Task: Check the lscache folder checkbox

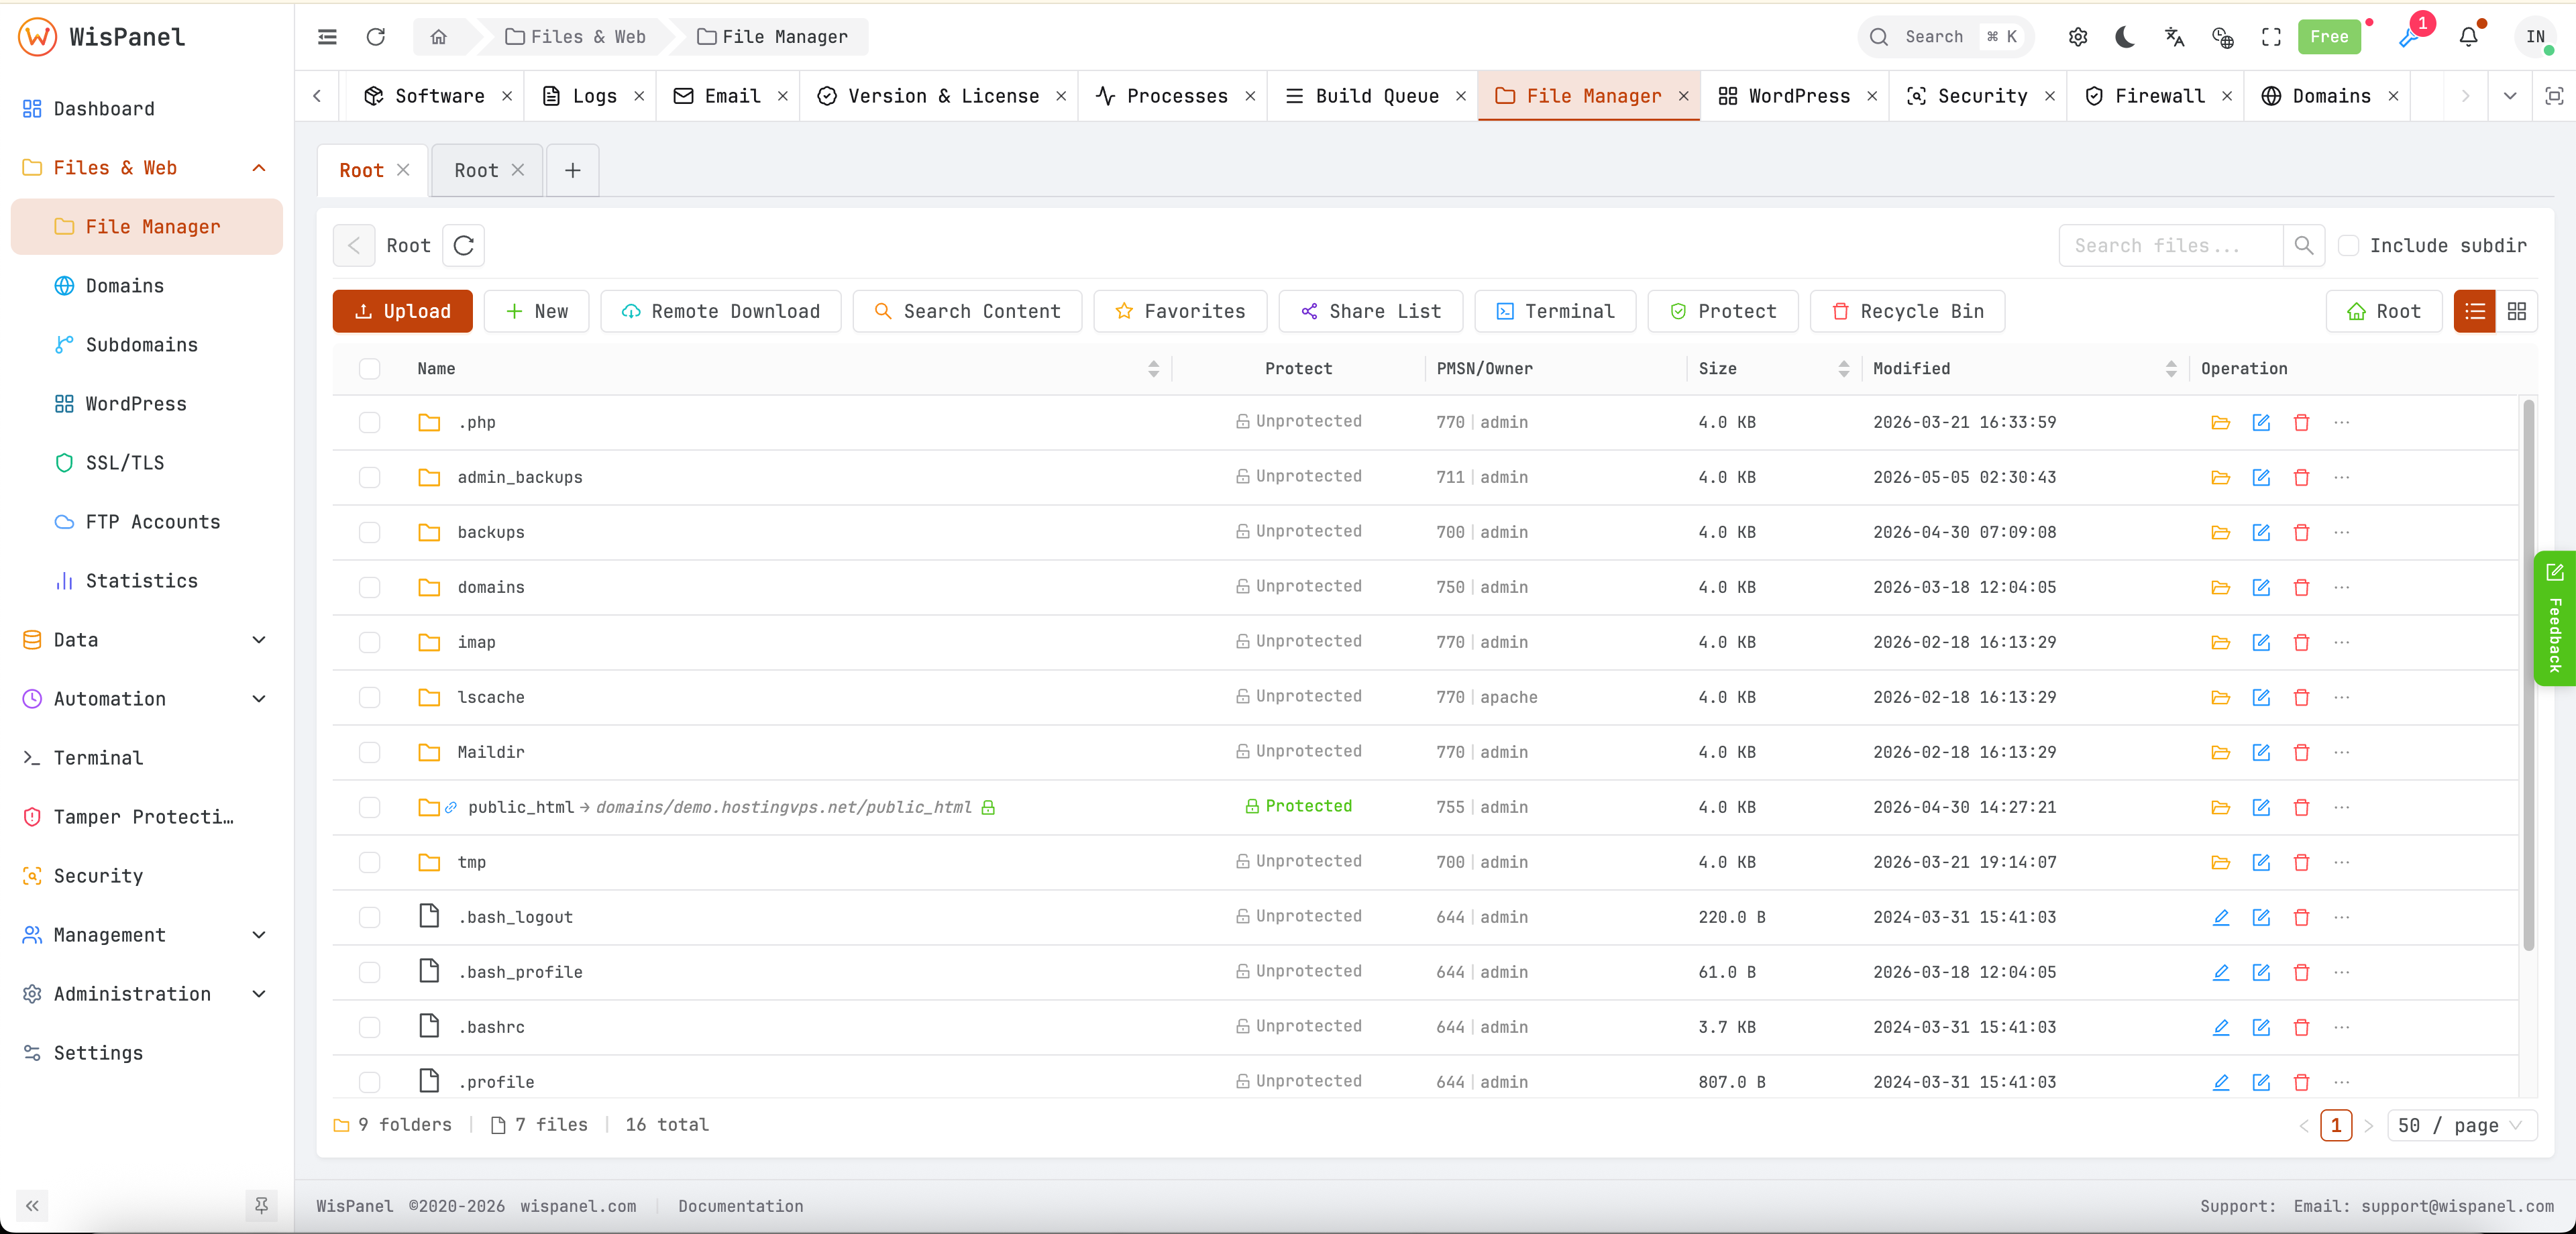Action: point(370,697)
